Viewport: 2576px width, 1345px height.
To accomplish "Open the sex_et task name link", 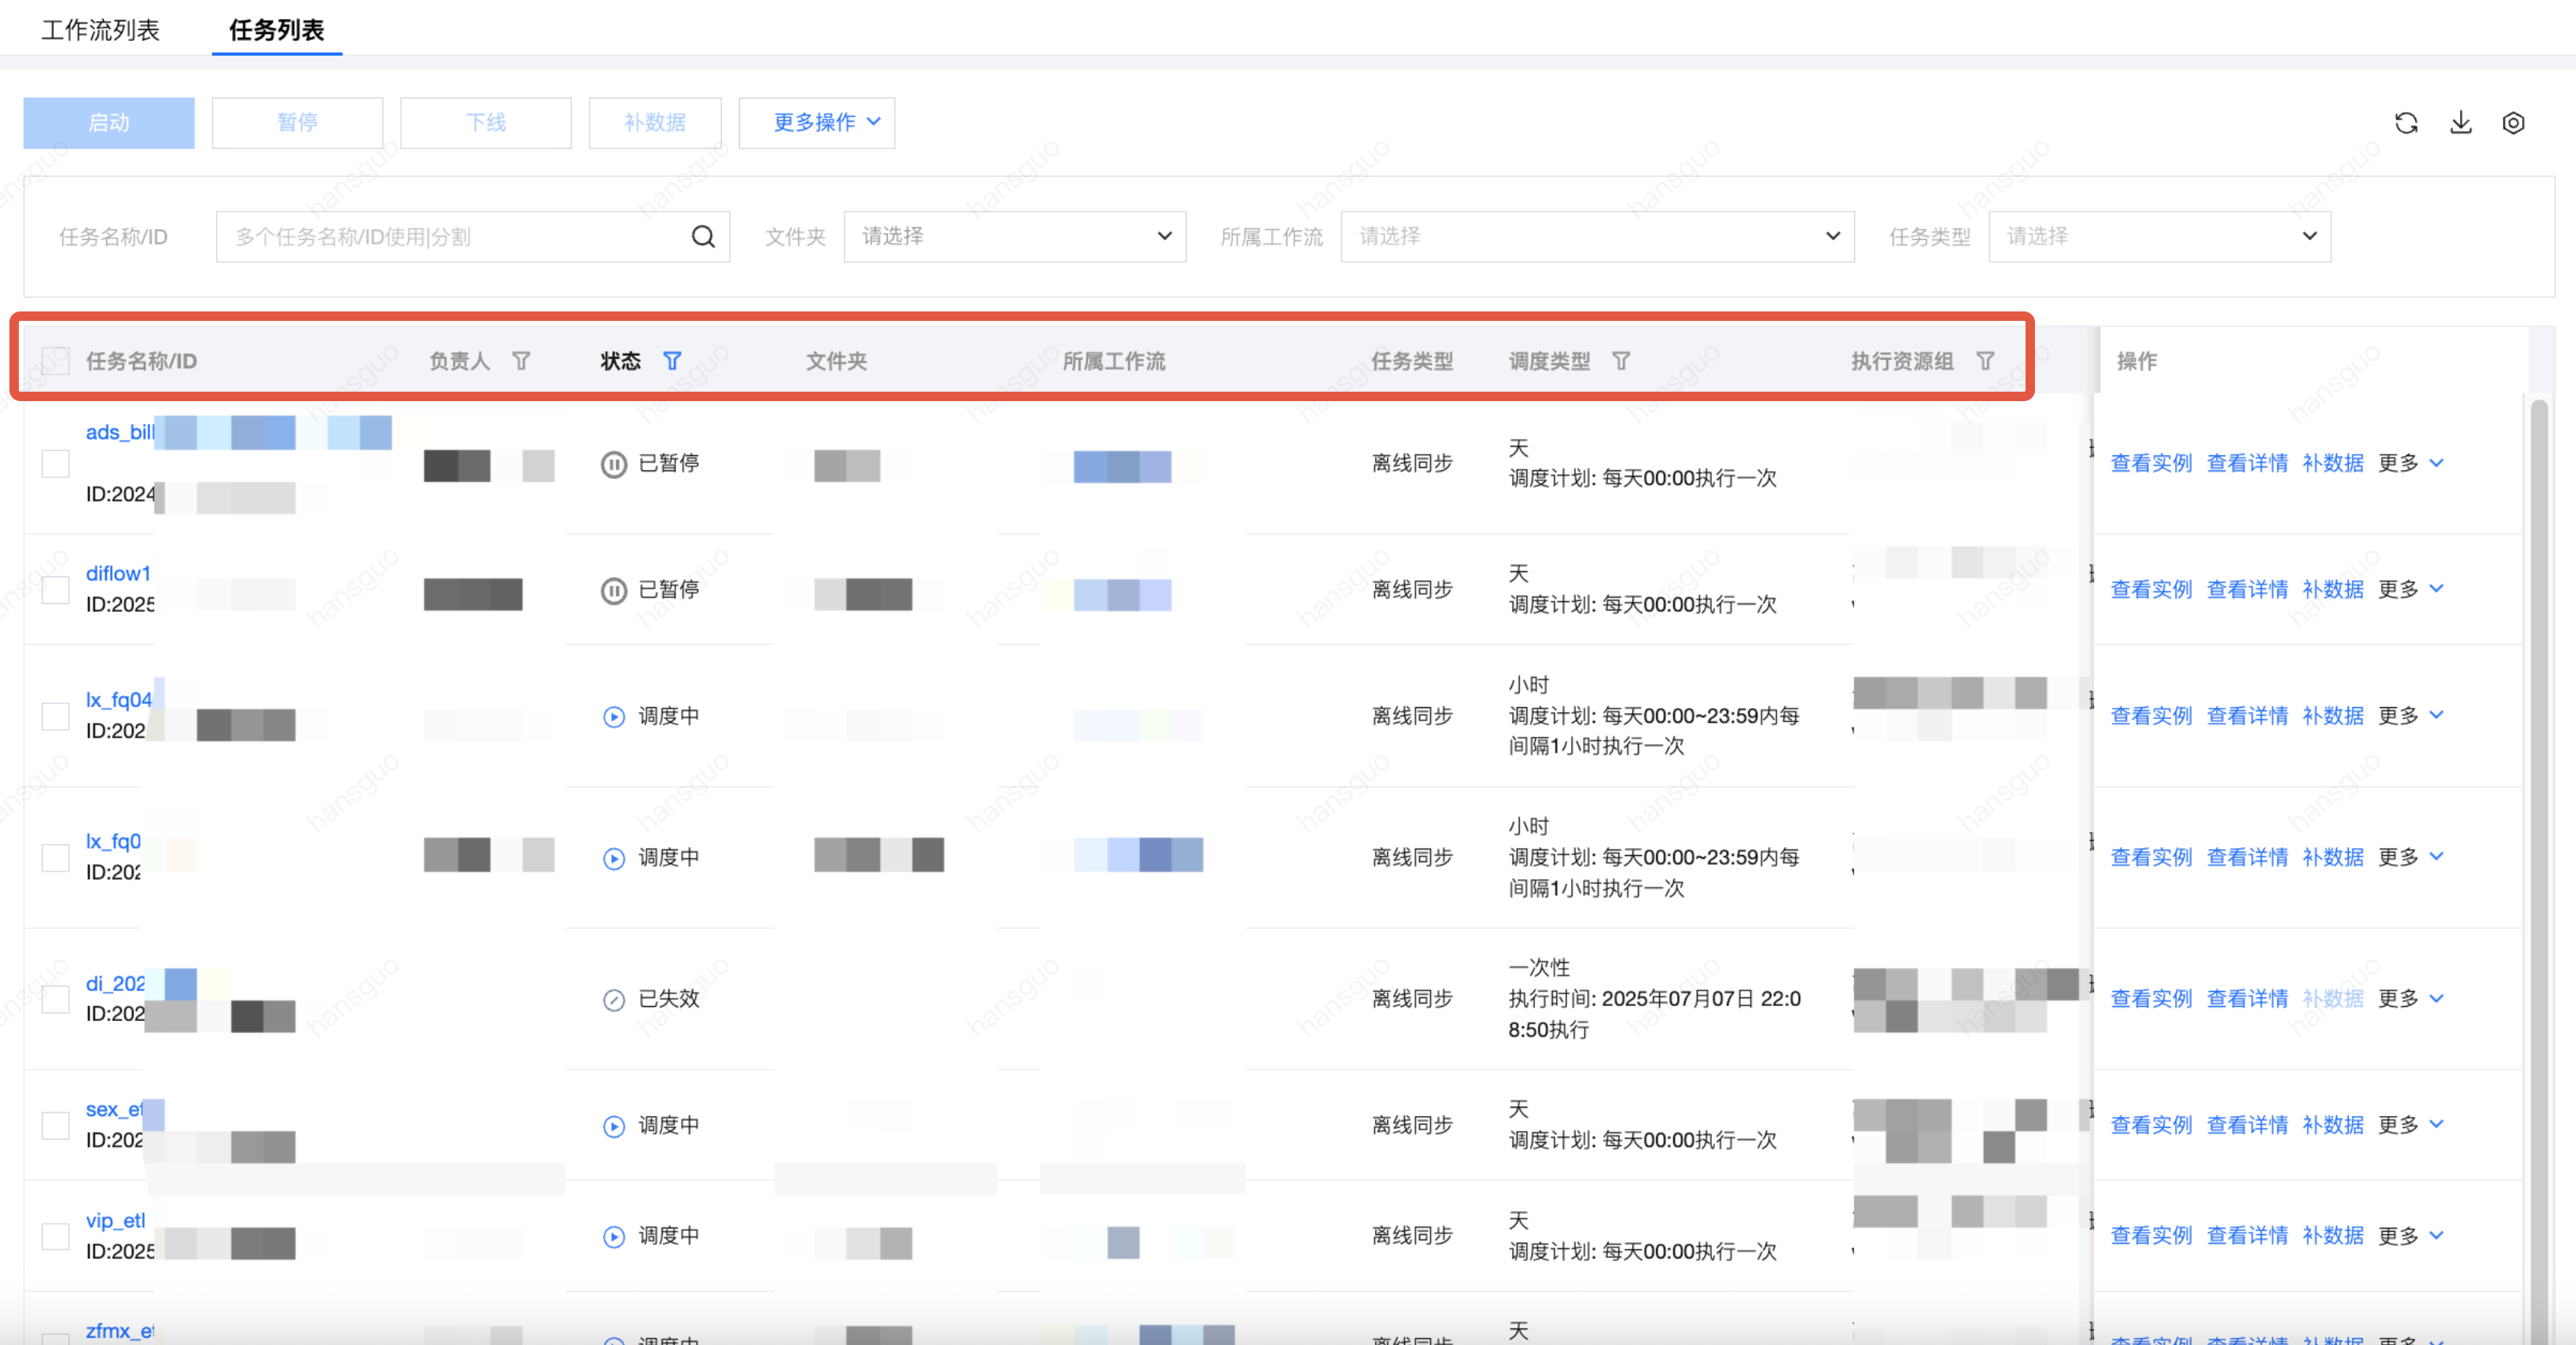I will point(115,1109).
